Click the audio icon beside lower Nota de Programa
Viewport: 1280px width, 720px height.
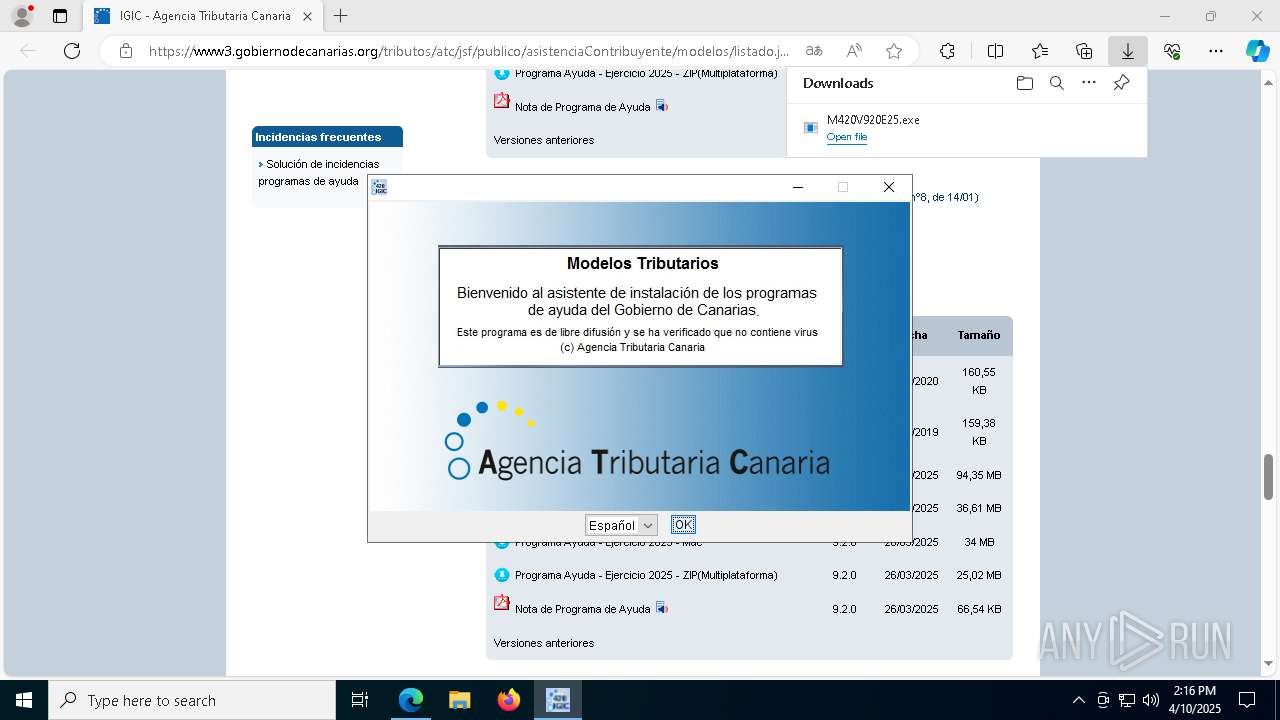point(662,608)
